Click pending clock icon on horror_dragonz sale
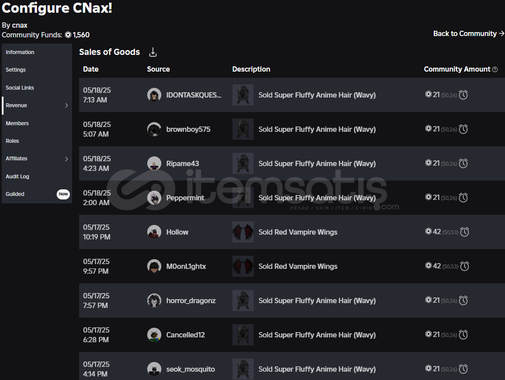The height and width of the screenshot is (380, 505). click(x=463, y=301)
